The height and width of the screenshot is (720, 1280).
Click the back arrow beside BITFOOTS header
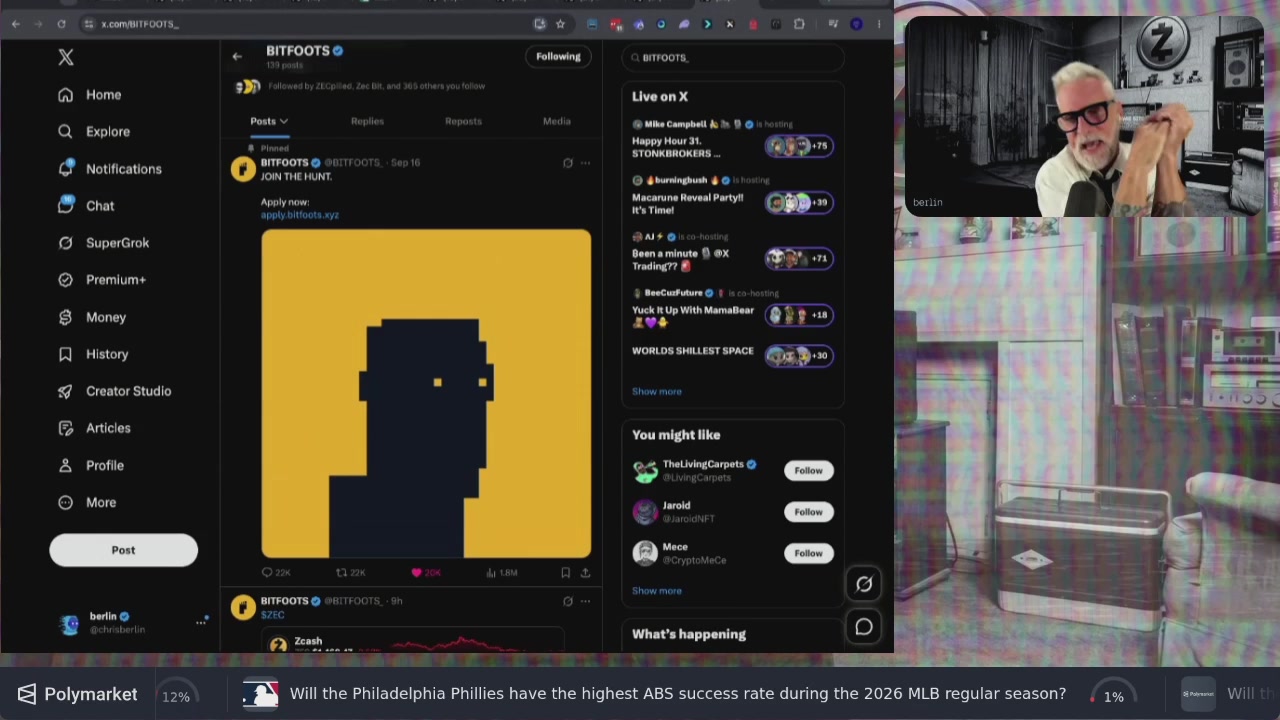237,57
